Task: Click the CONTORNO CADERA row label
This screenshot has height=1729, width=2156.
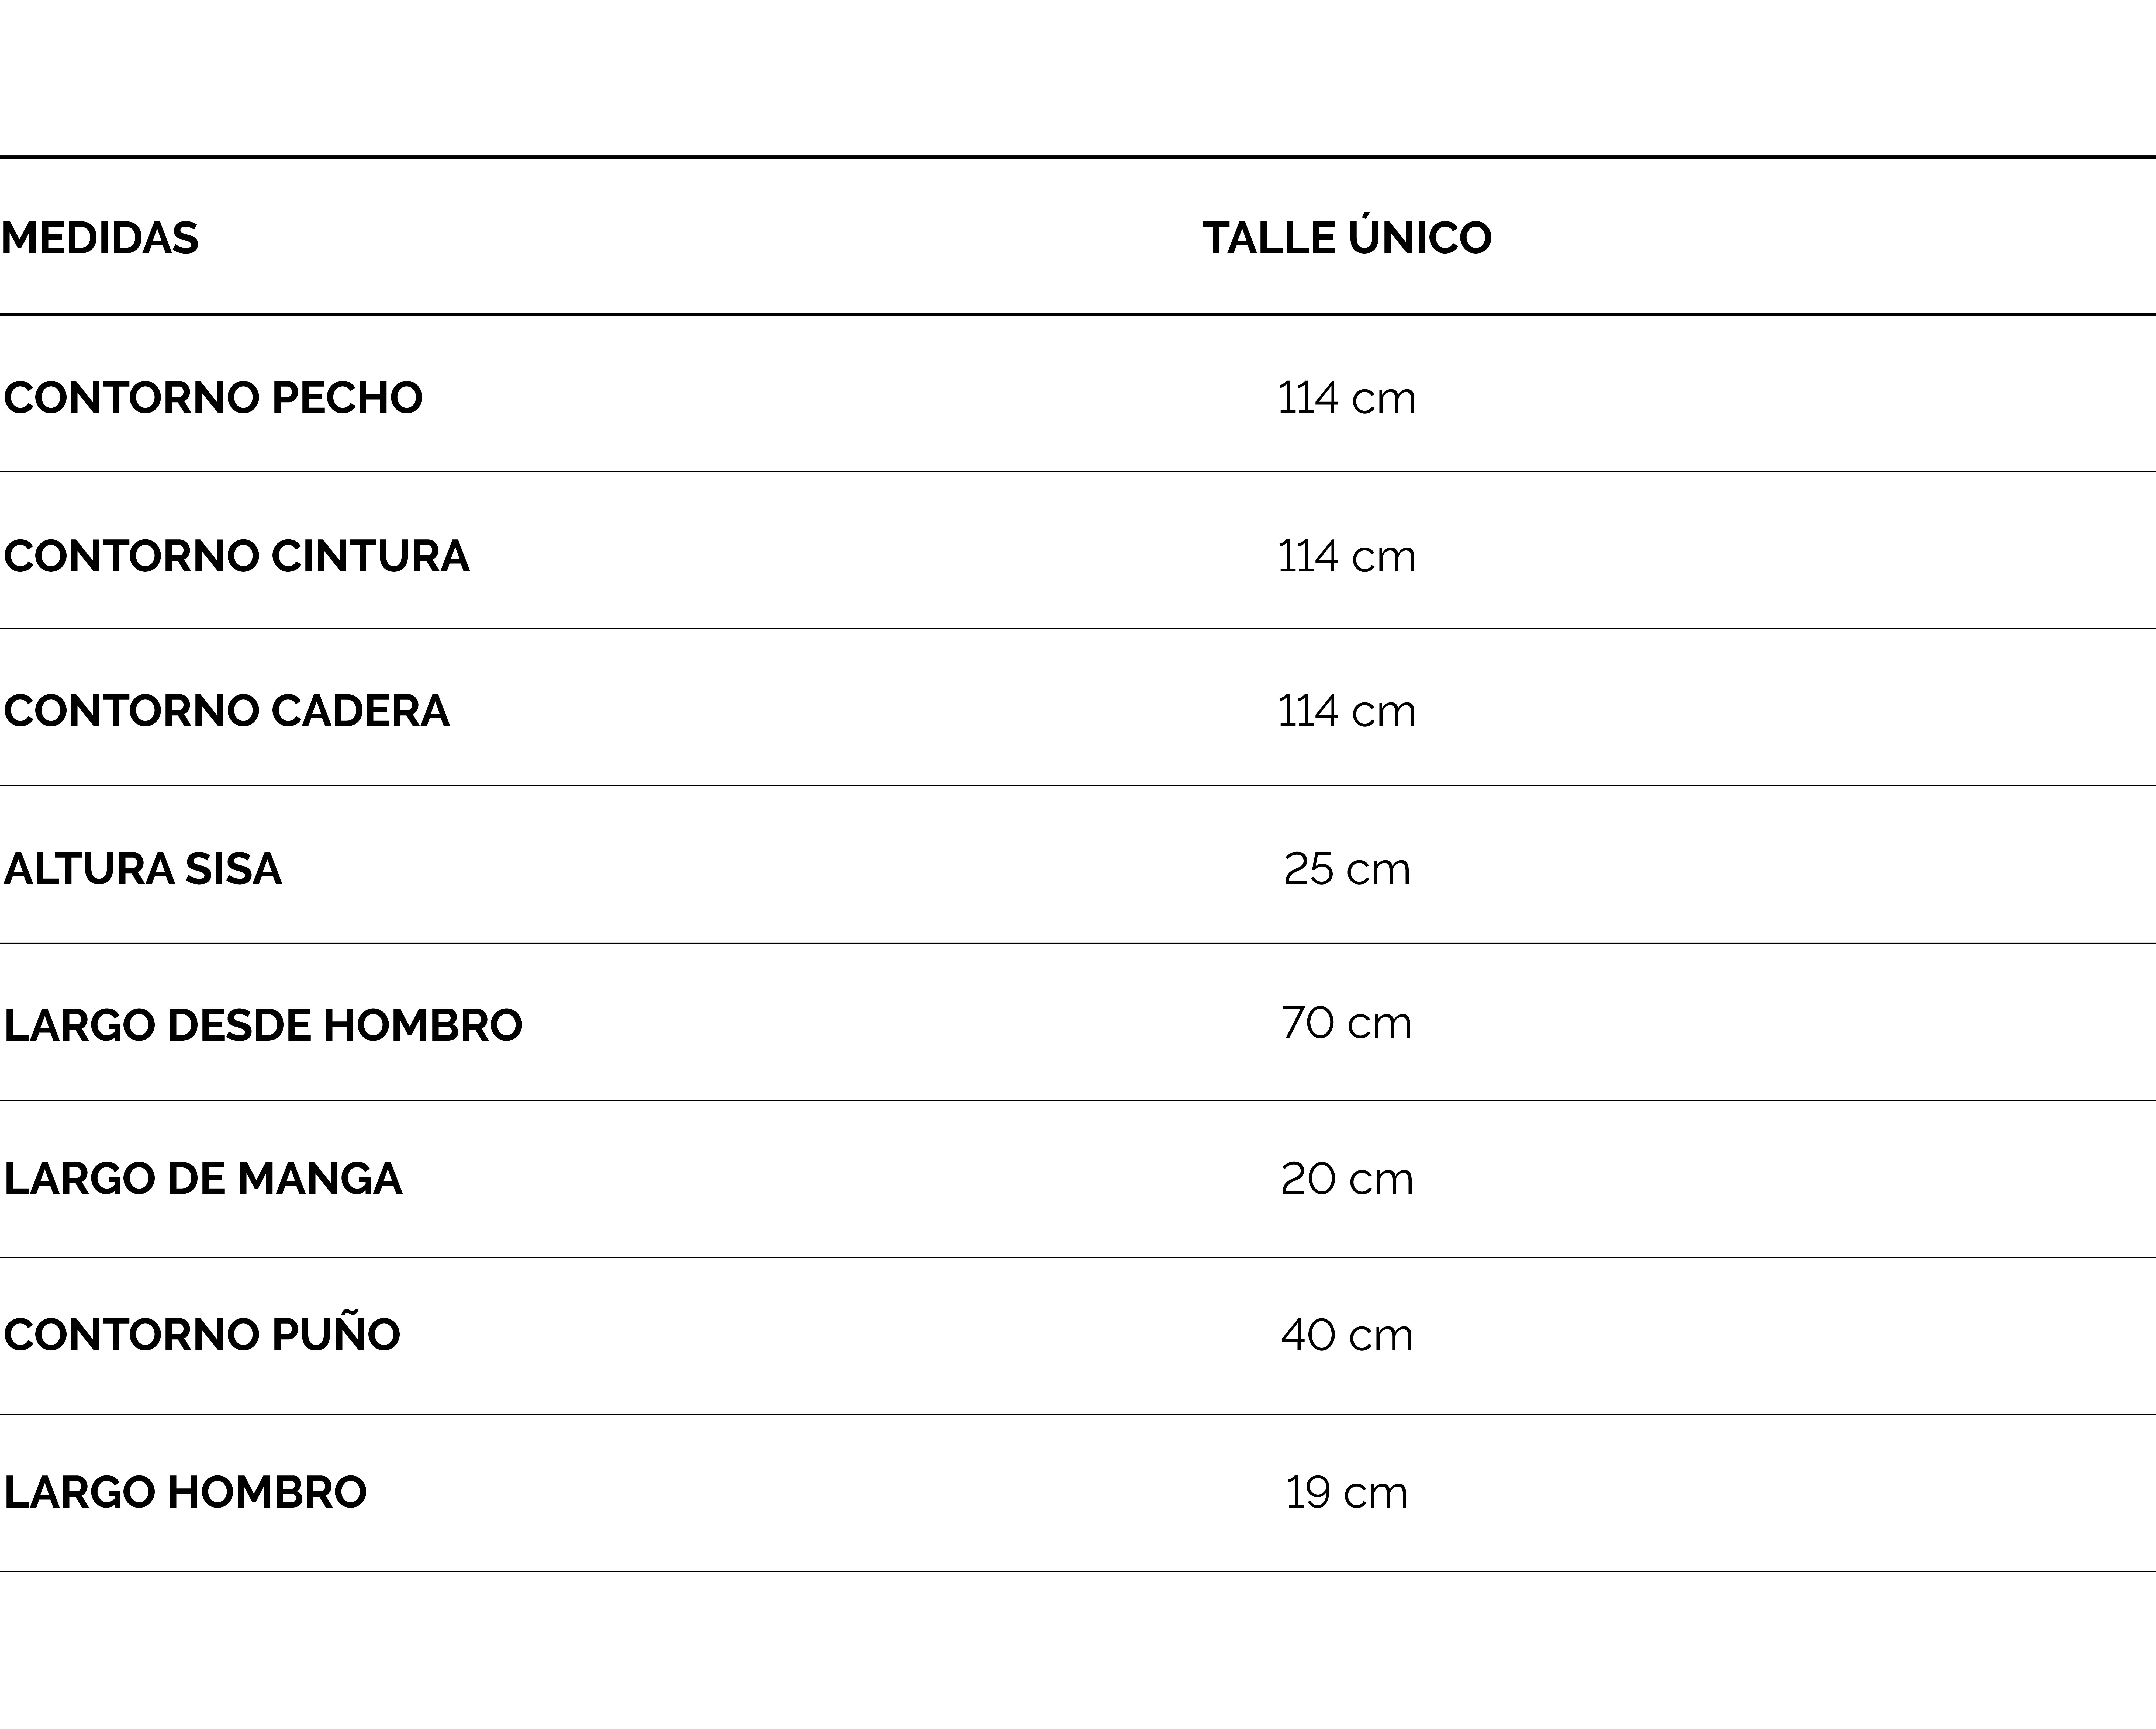Action: (226, 711)
